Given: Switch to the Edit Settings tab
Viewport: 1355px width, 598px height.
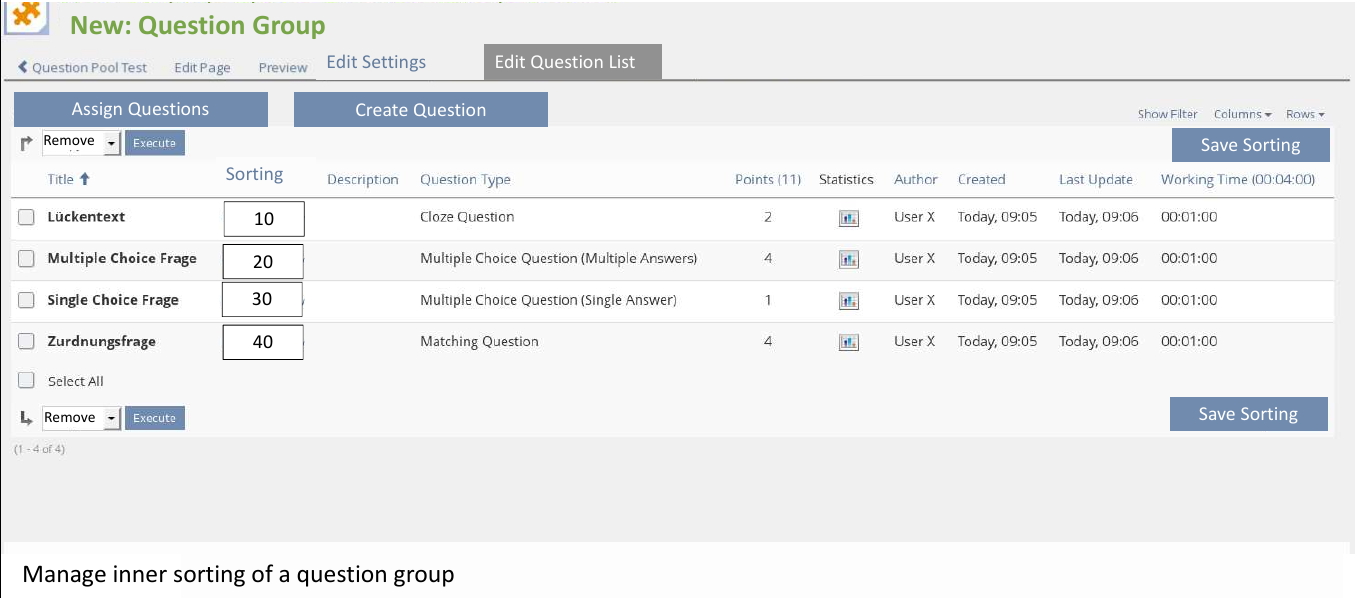Looking at the screenshot, I should point(376,62).
